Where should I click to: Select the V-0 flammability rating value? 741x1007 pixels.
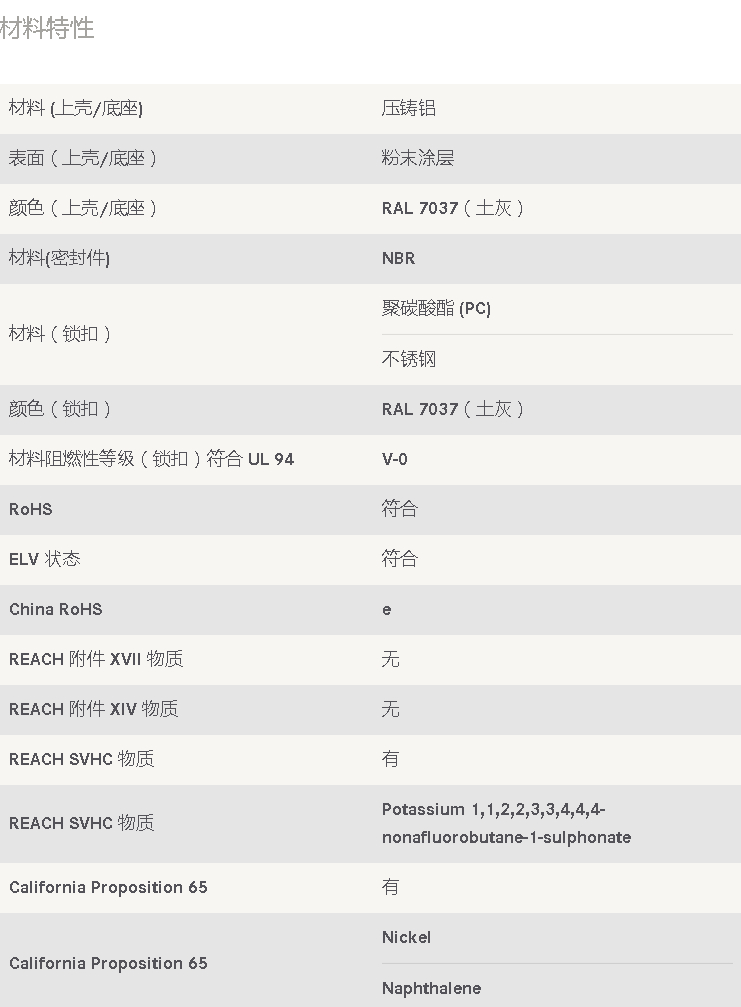pyautogui.click(x=394, y=459)
